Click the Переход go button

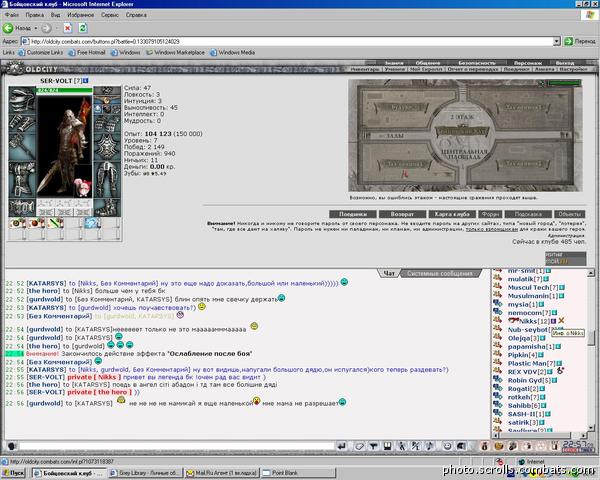click(x=580, y=41)
